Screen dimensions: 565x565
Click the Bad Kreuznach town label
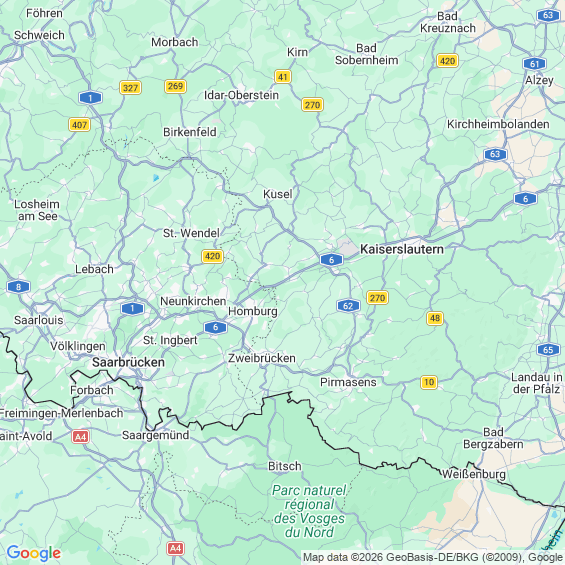pos(448,22)
